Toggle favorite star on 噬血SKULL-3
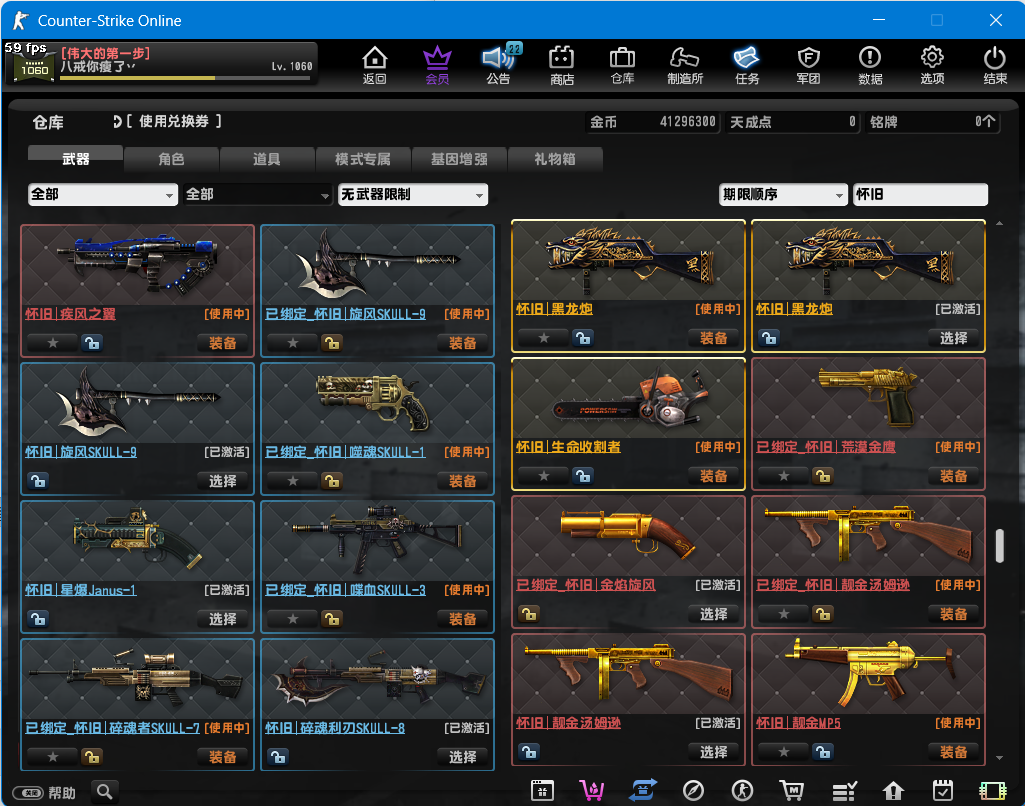The height and width of the screenshot is (806, 1025). pyautogui.click(x=293, y=618)
